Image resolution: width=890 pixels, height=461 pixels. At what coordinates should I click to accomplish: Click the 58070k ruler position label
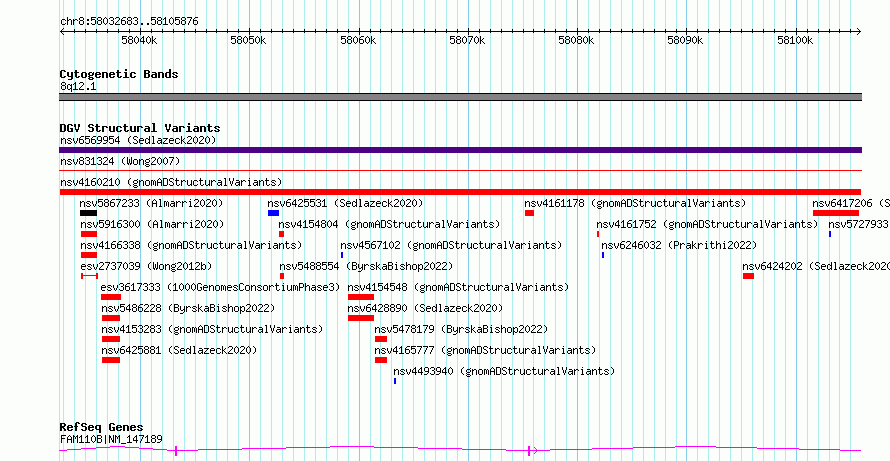coord(468,41)
